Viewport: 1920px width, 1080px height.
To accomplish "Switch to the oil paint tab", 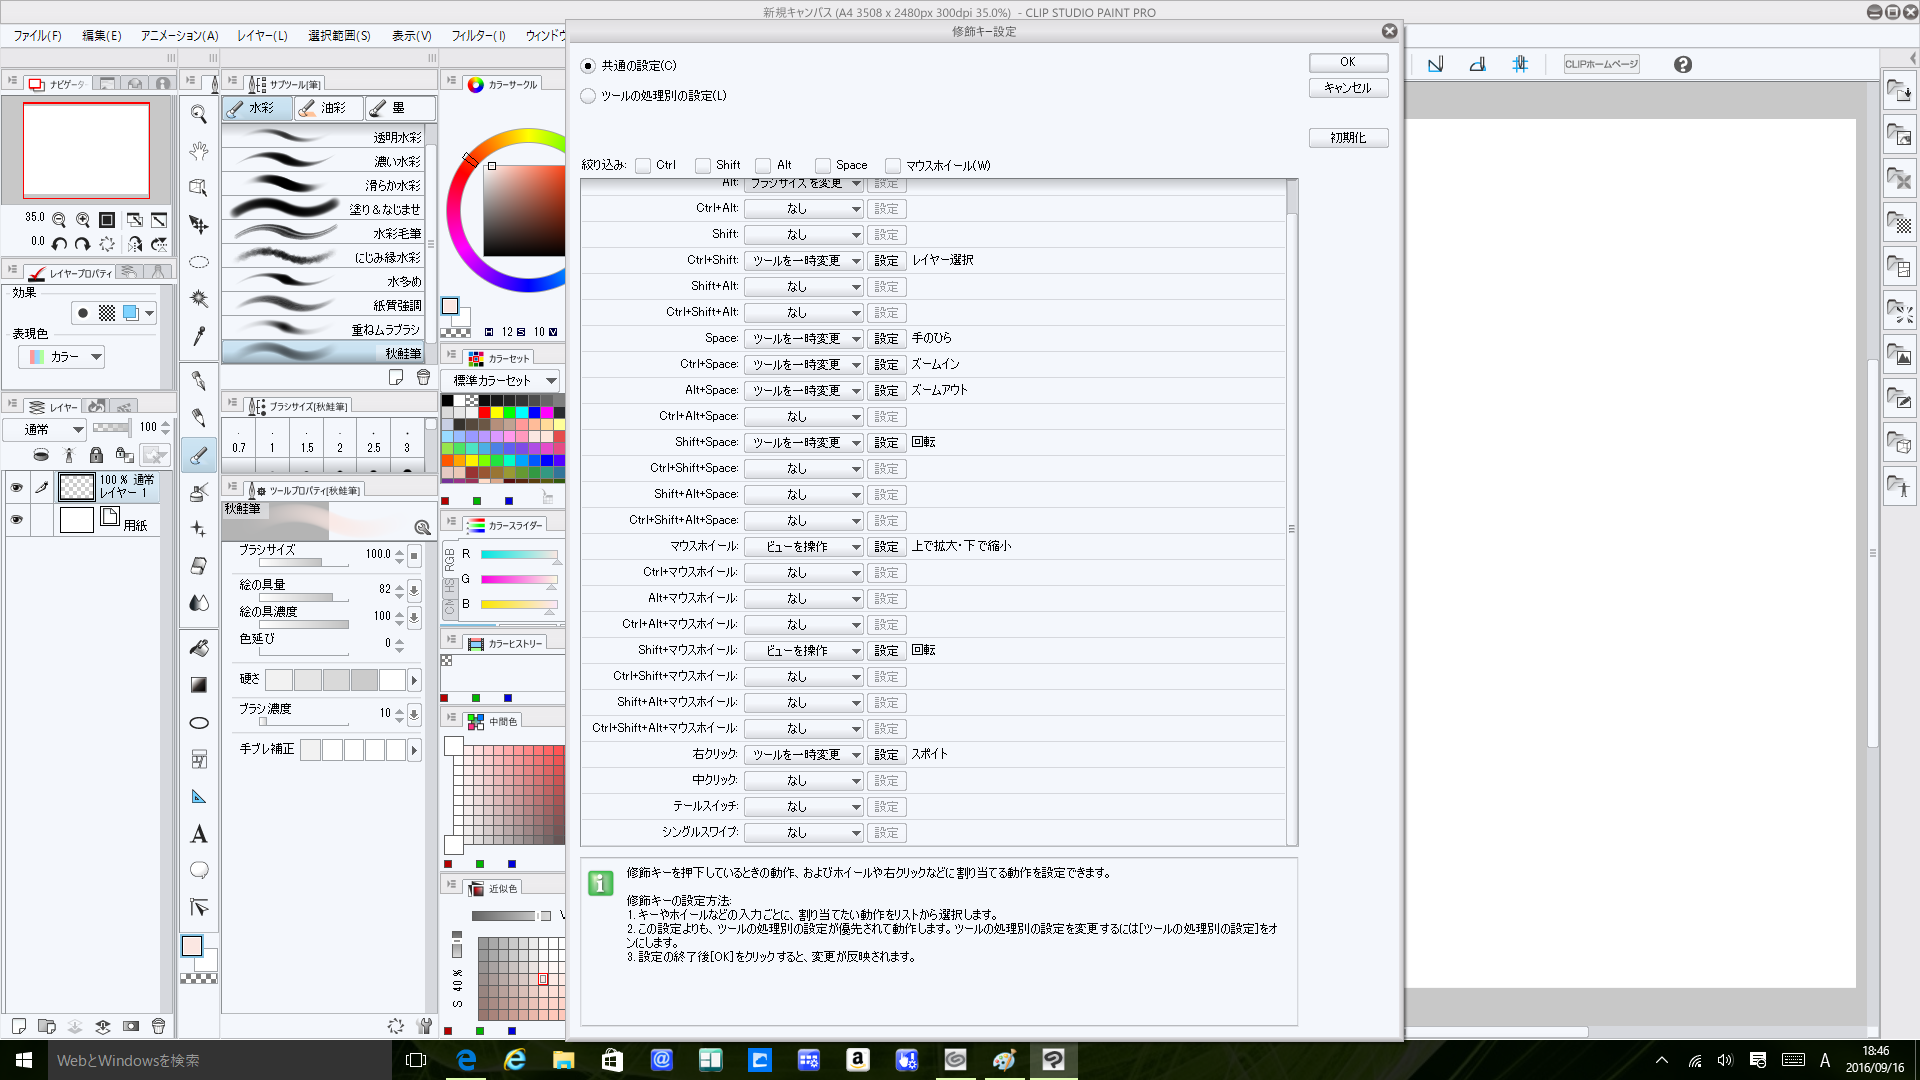I will point(328,108).
